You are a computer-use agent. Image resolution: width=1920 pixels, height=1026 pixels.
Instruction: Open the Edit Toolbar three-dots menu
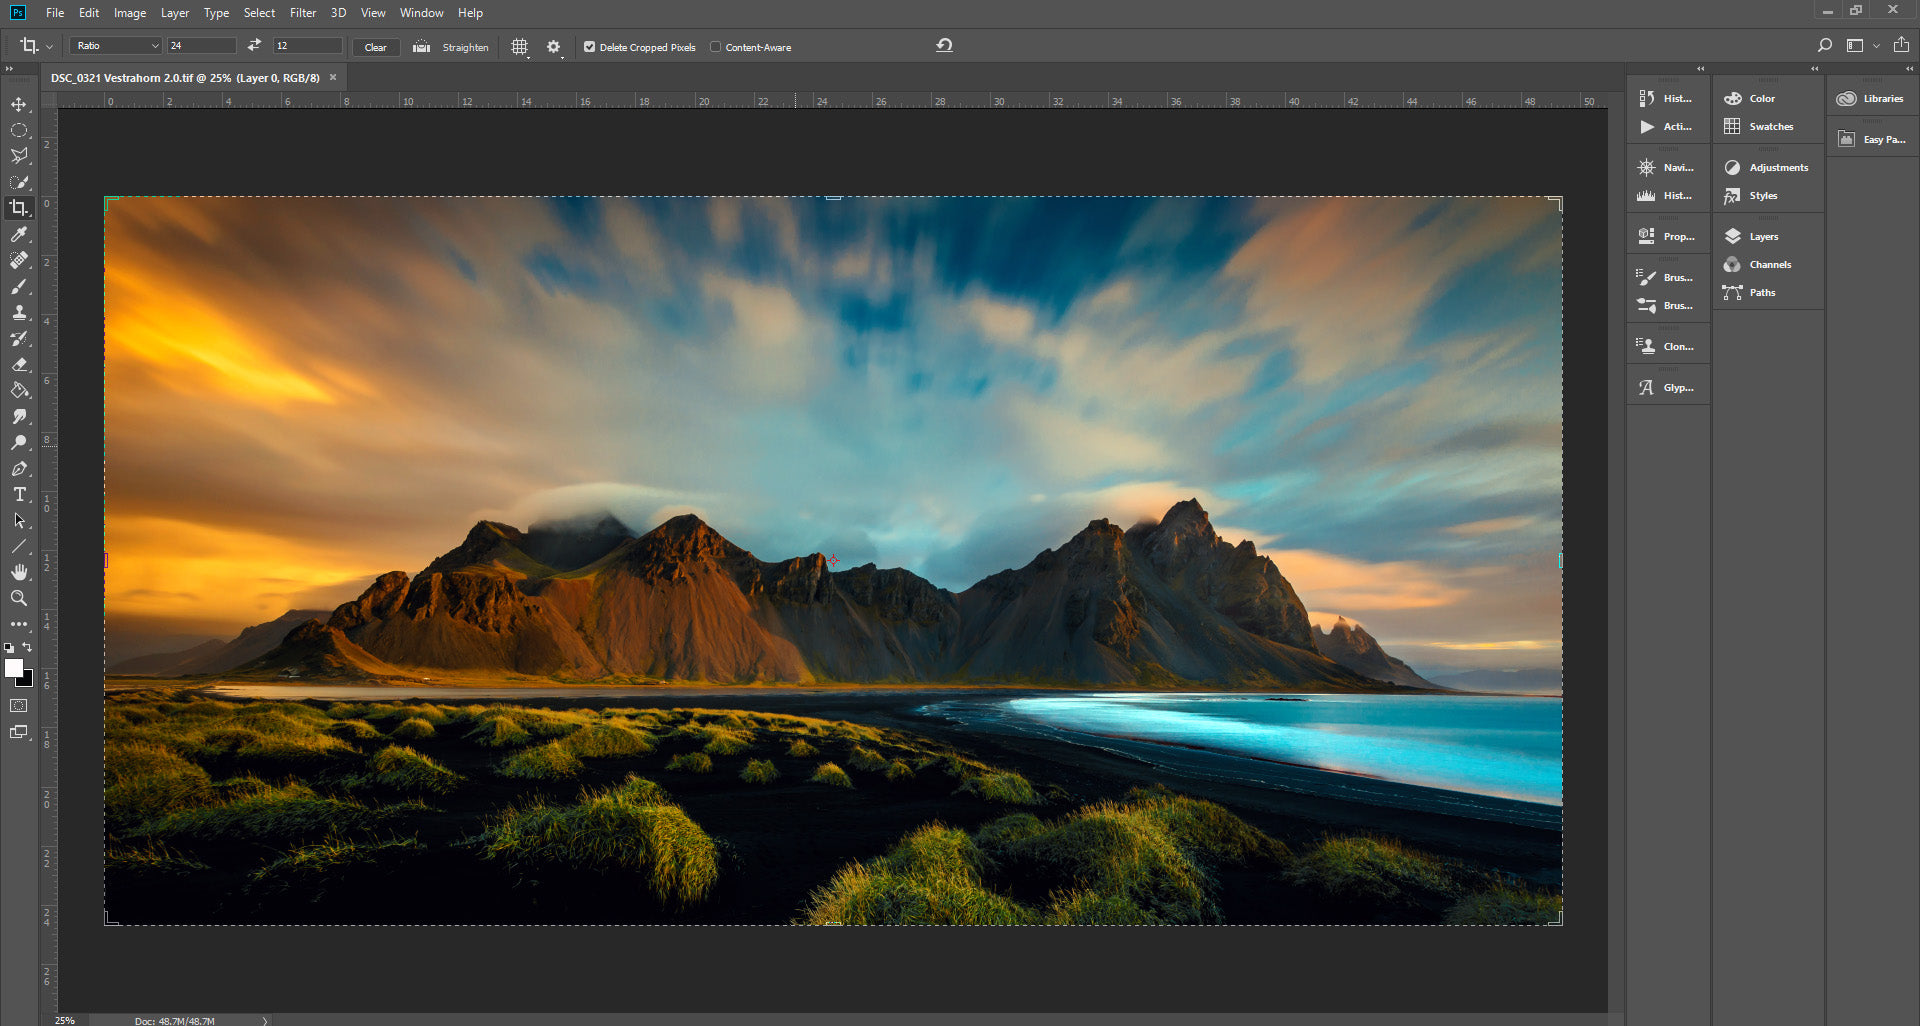(19, 624)
